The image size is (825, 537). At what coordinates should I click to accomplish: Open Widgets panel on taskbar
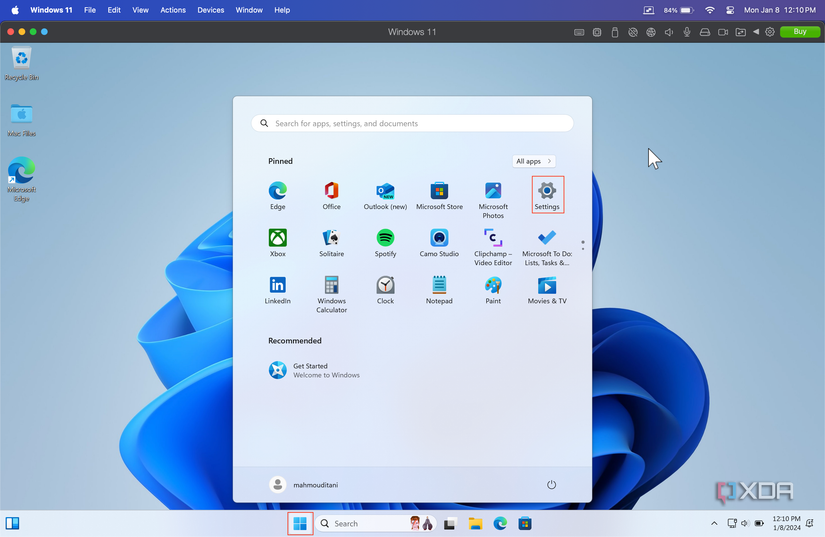click(13, 523)
